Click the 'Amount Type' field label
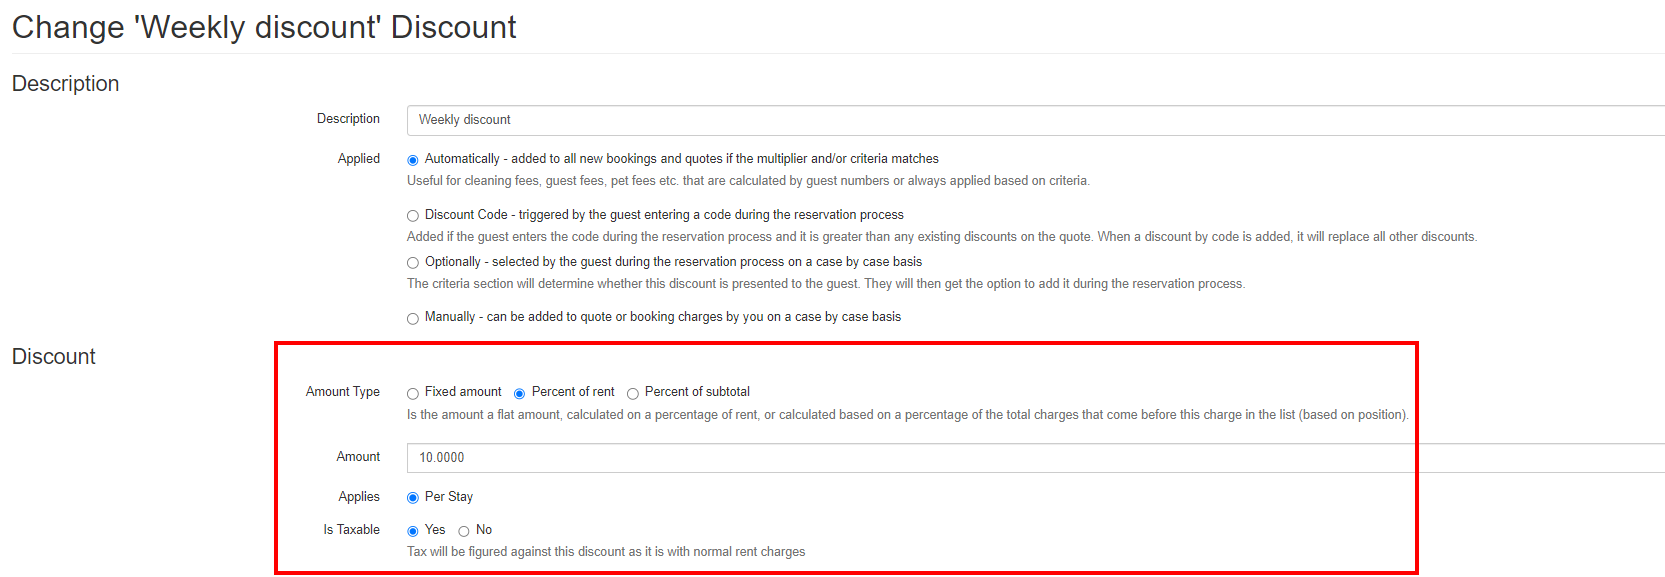Screen dimensions: 1665x577 [342, 392]
